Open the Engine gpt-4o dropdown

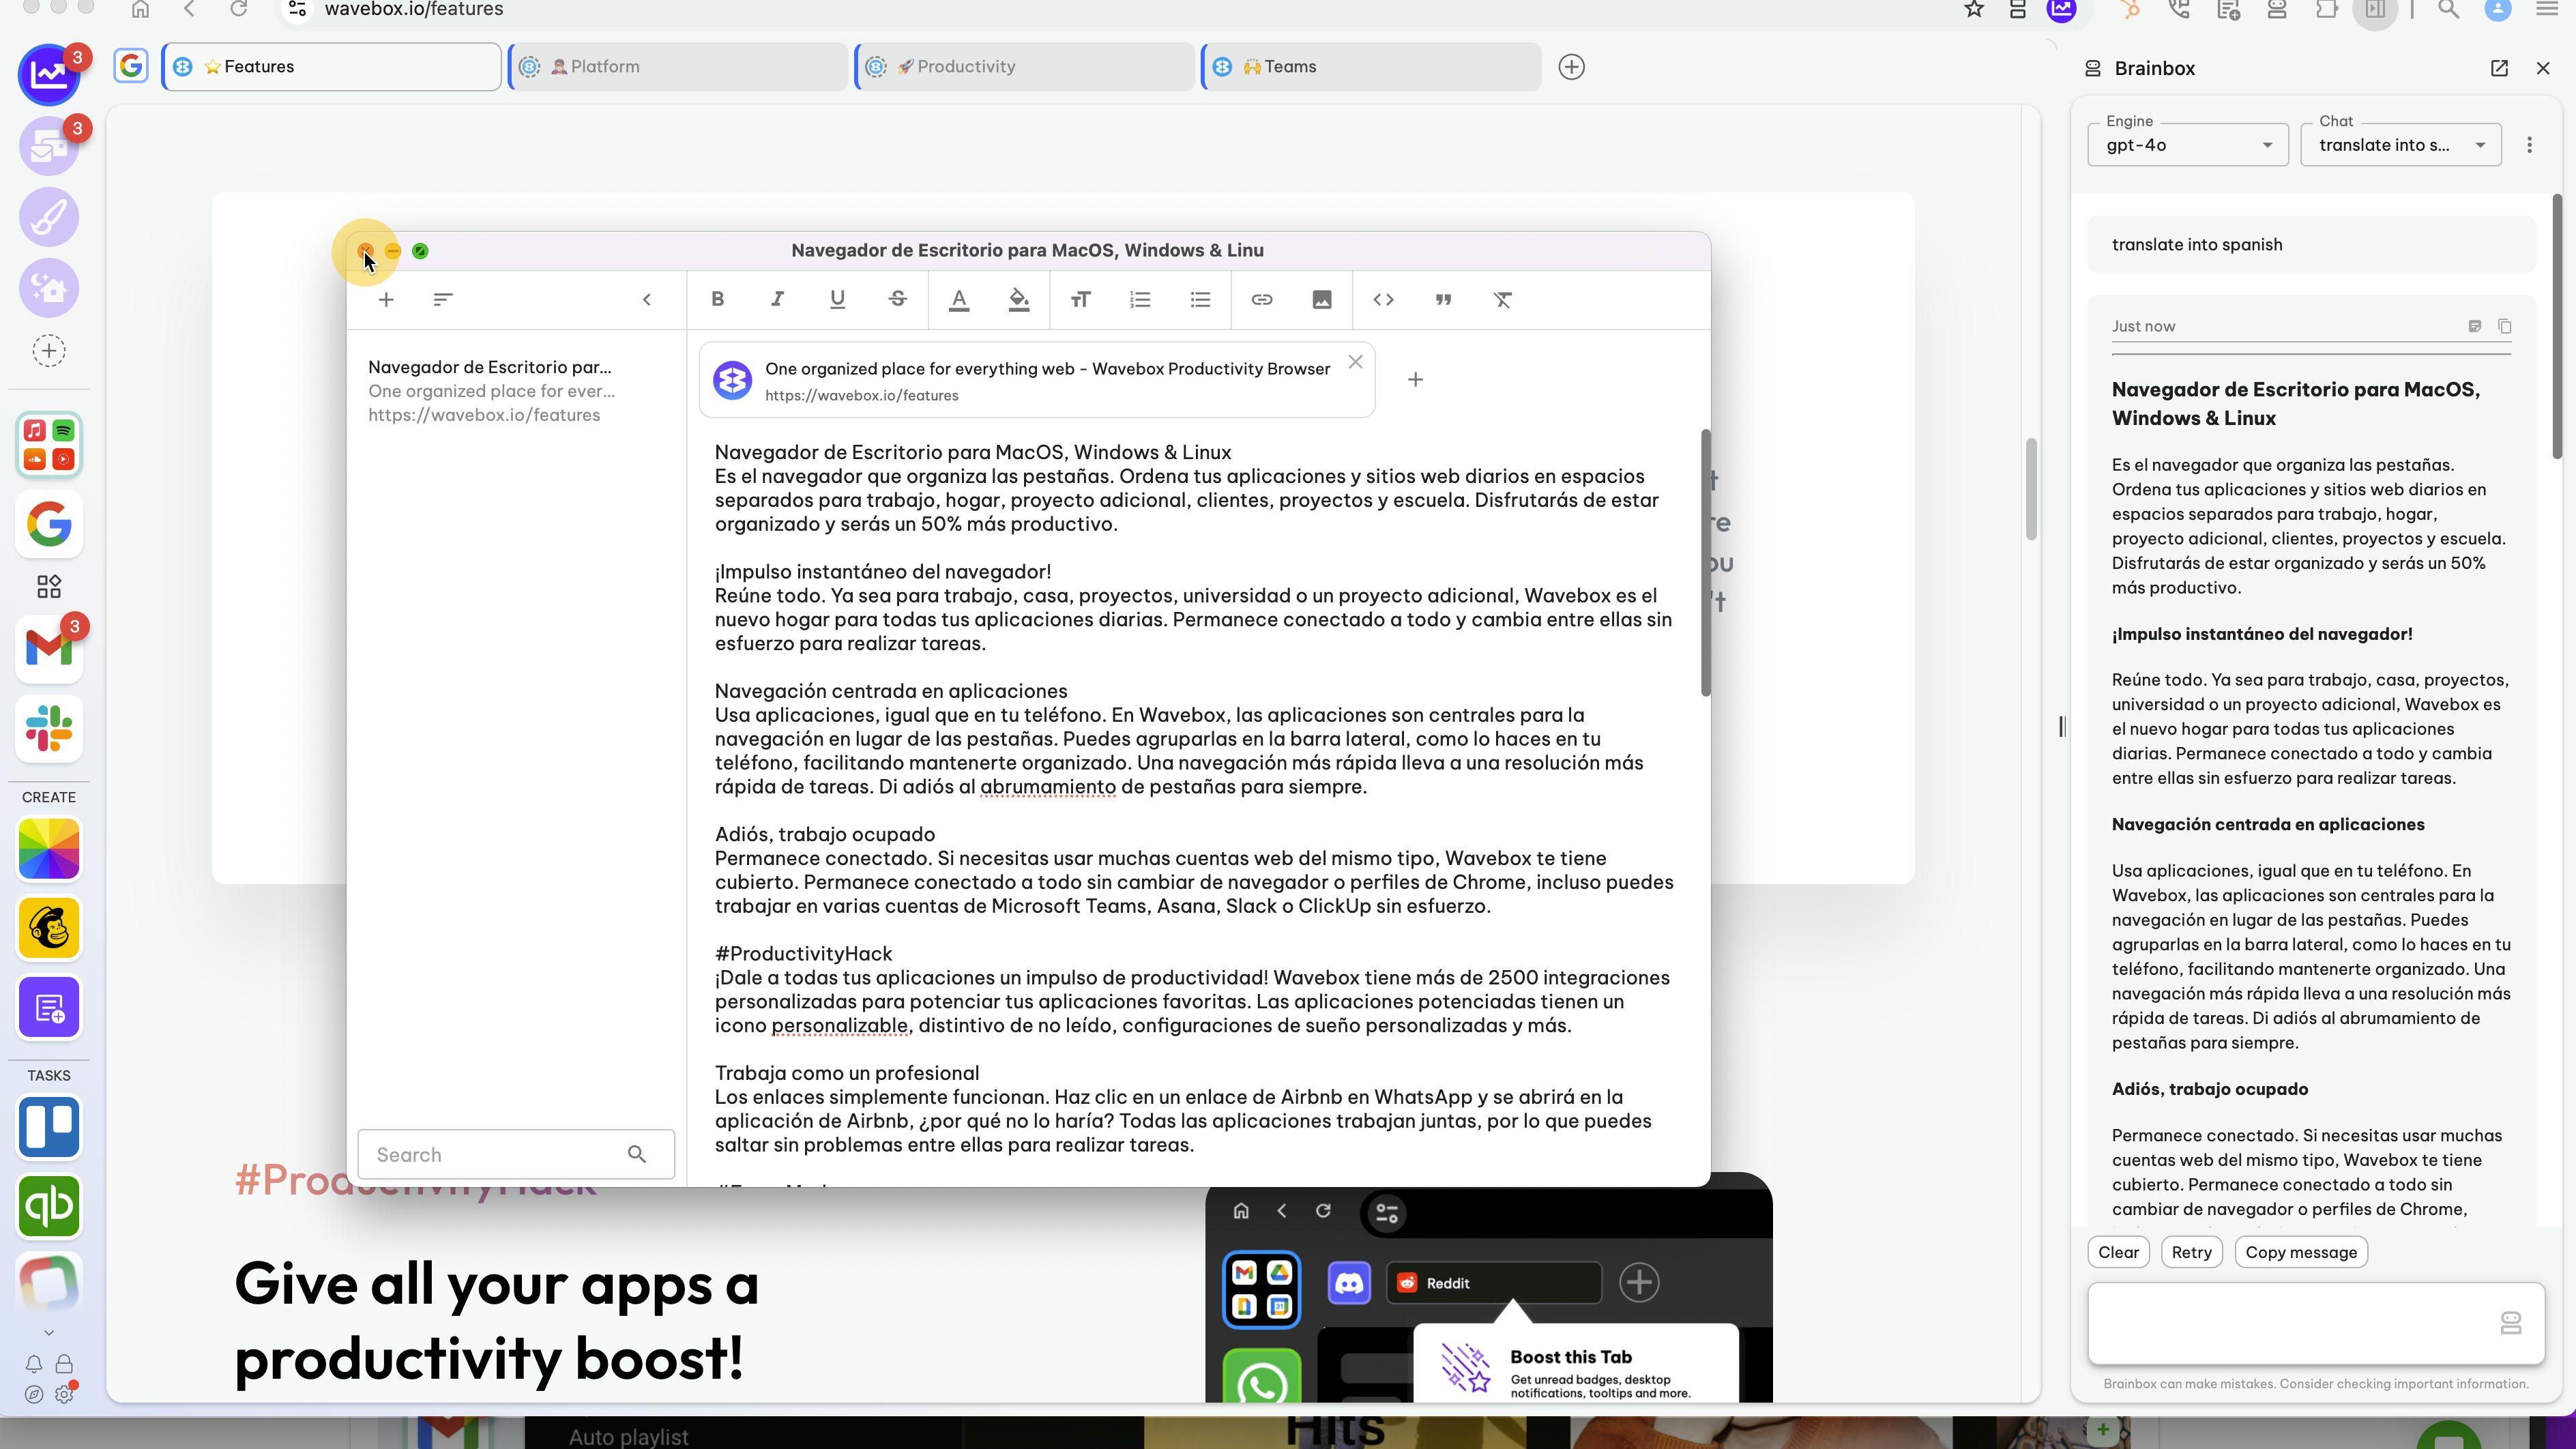pos(2188,145)
